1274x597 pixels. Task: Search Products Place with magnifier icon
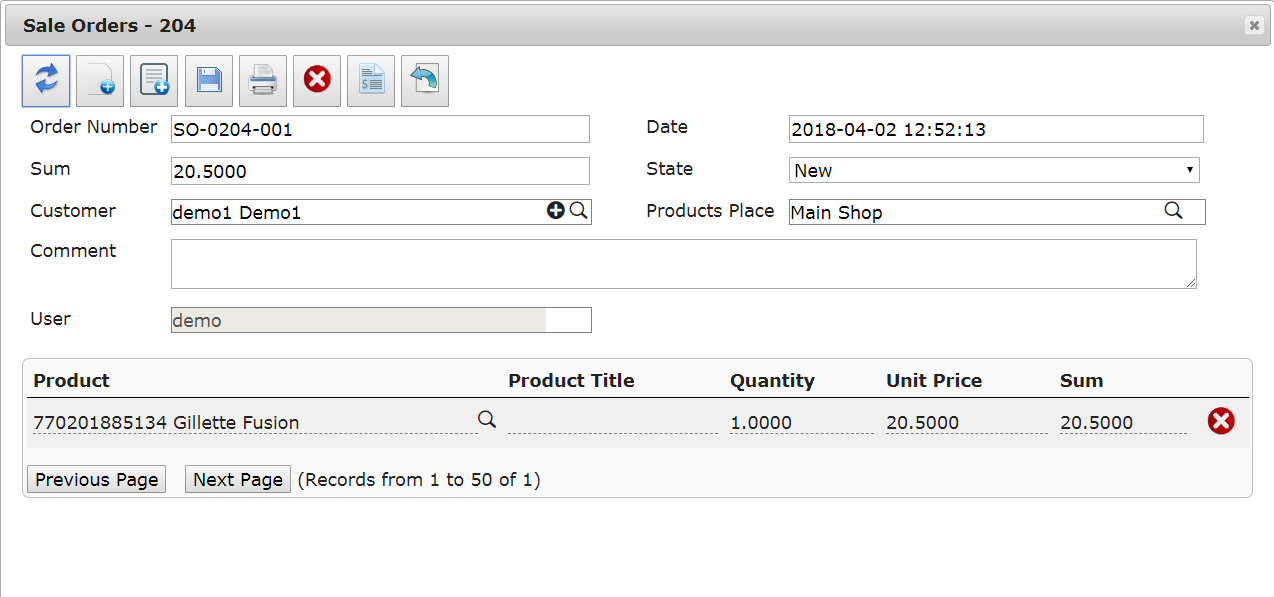(x=1173, y=211)
